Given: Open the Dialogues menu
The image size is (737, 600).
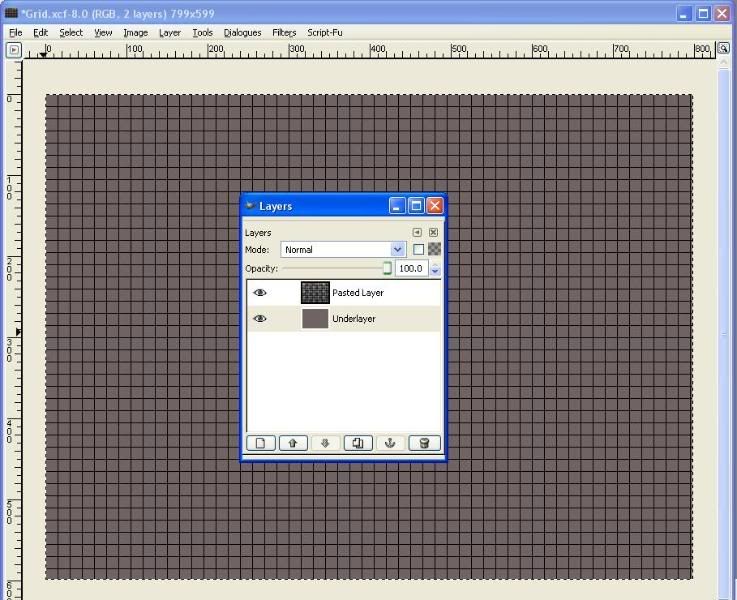Looking at the screenshot, I should pyautogui.click(x=242, y=32).
